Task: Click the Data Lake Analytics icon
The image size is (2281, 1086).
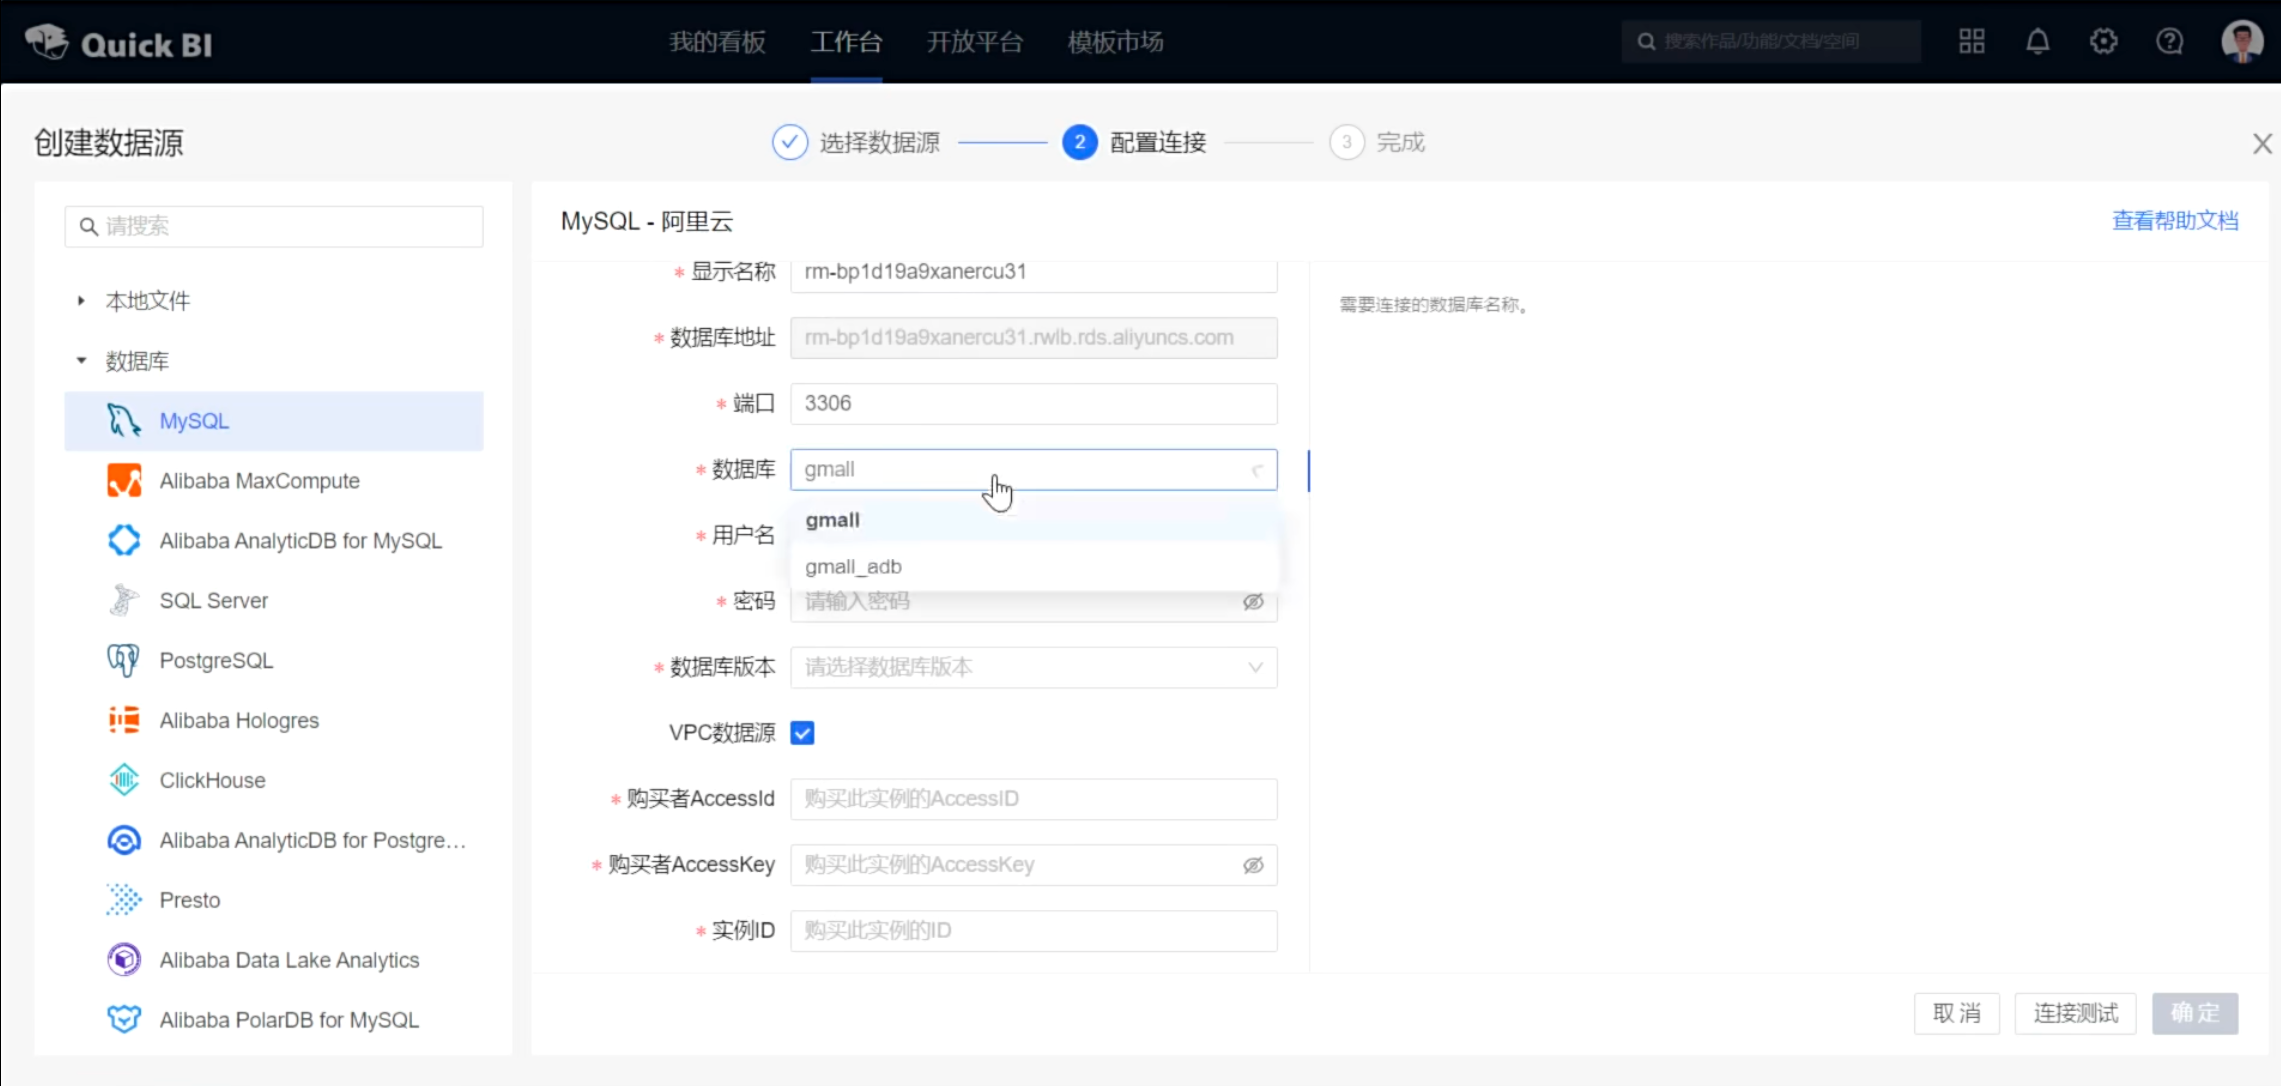Action: point(124,960)
